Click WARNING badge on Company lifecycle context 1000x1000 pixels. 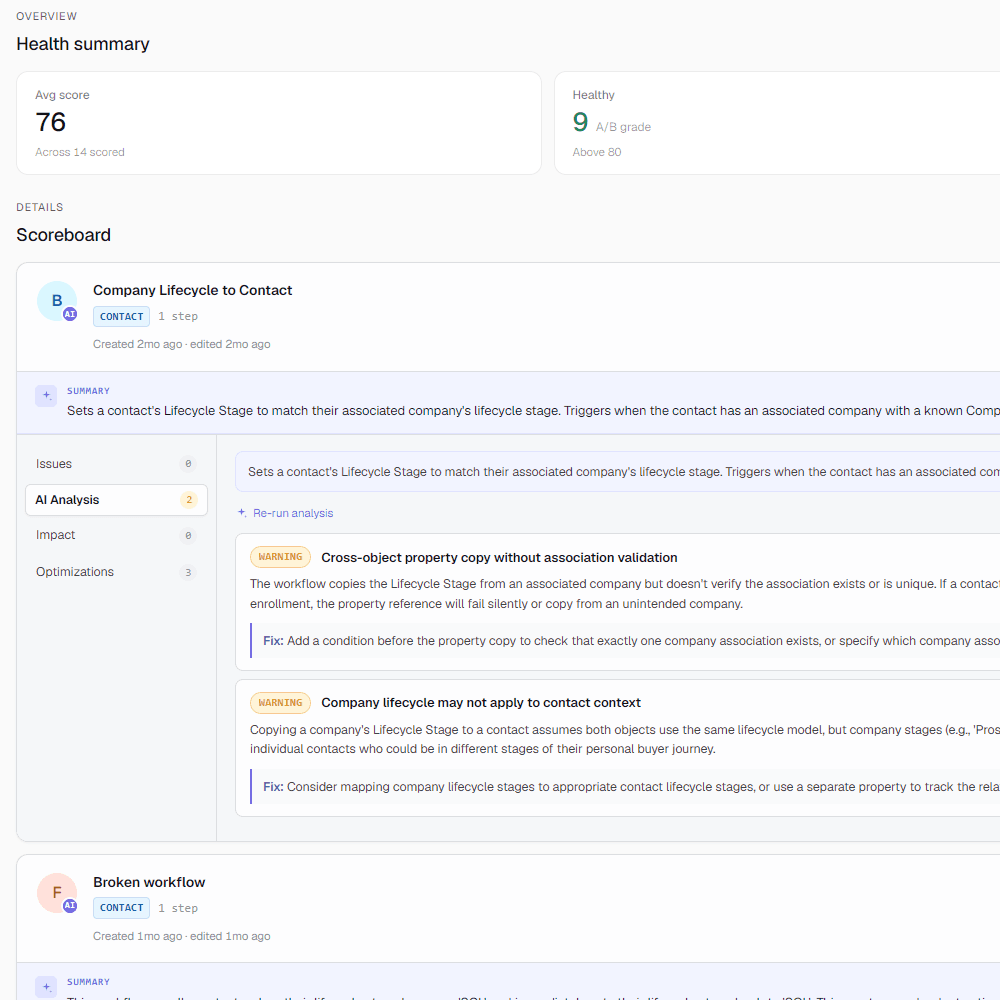click(x=281, y=703)
